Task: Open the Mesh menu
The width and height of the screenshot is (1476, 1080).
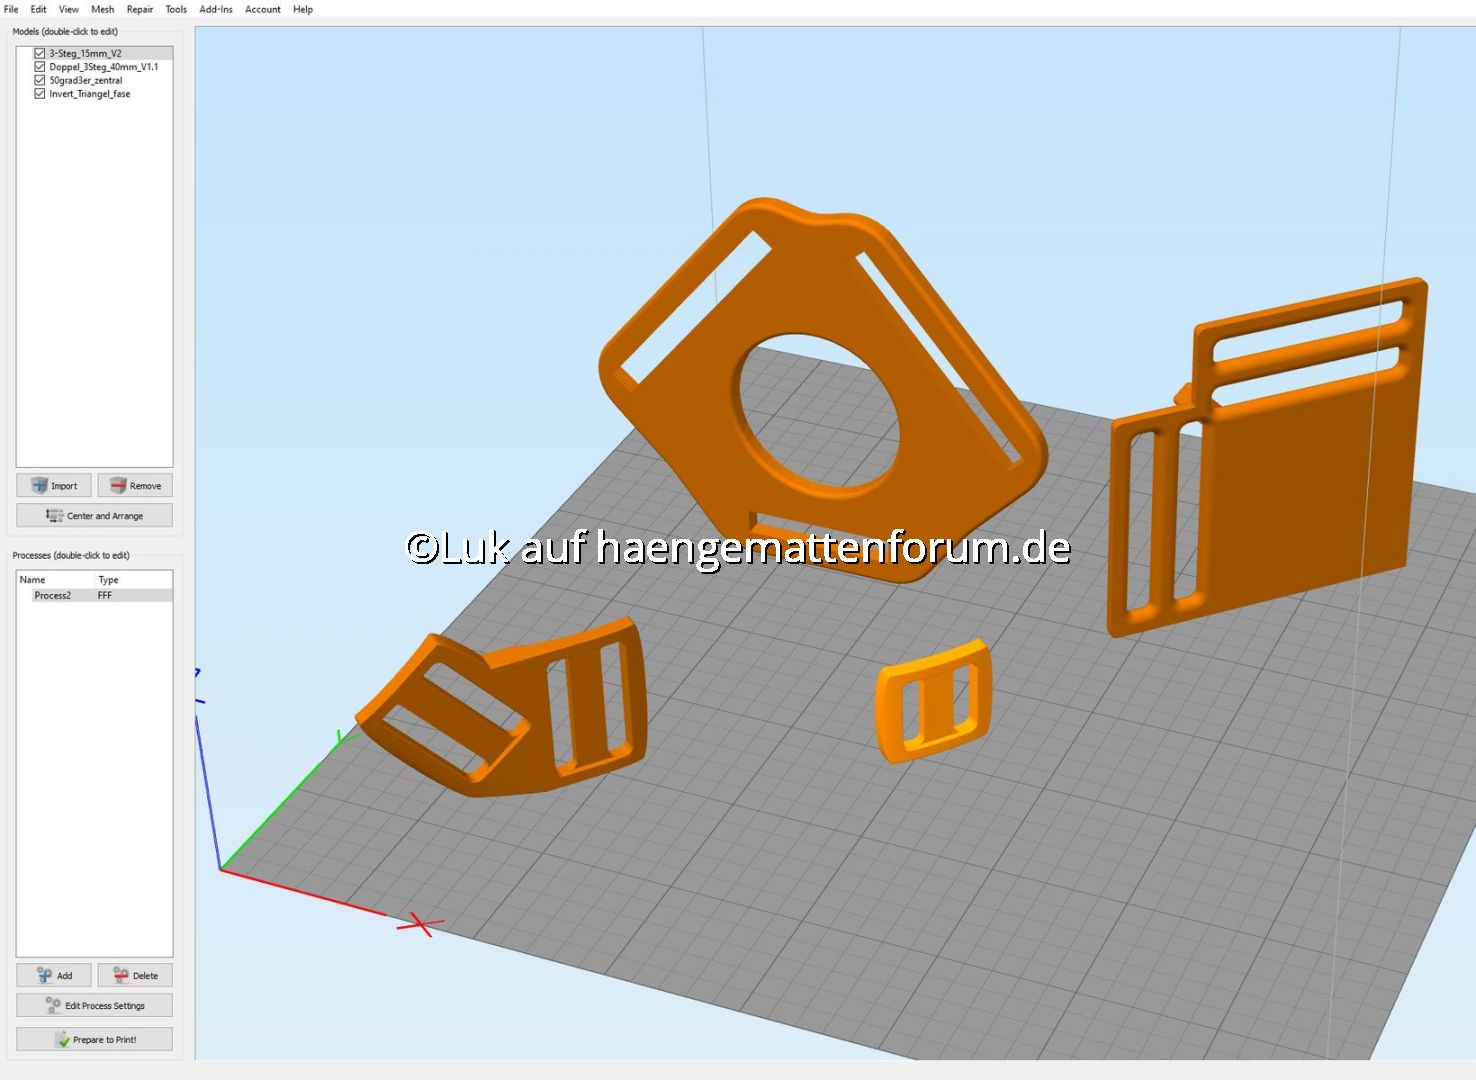Action: (x=102, y=9)
